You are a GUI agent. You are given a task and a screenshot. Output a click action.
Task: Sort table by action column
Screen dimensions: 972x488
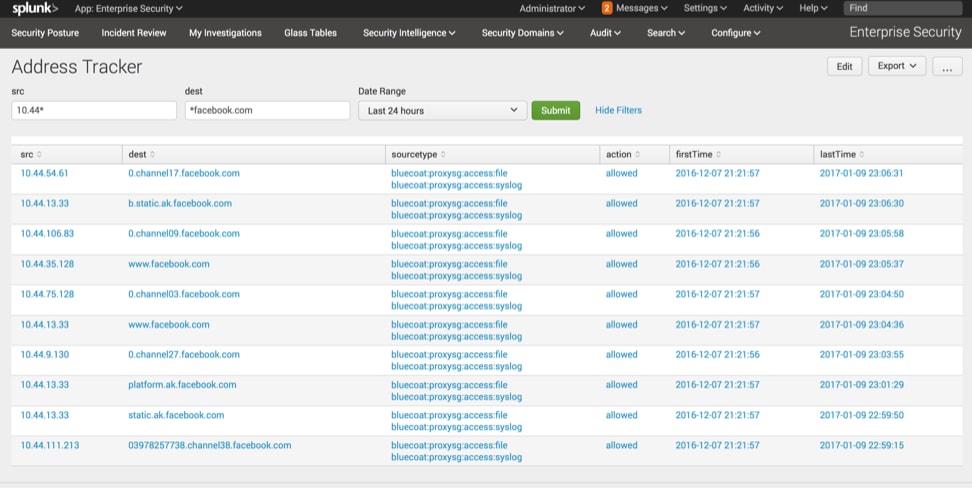click(623, 154)
